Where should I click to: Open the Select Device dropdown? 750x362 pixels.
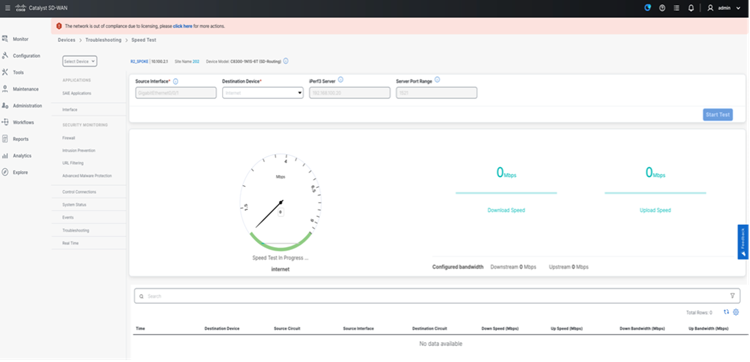79,61
